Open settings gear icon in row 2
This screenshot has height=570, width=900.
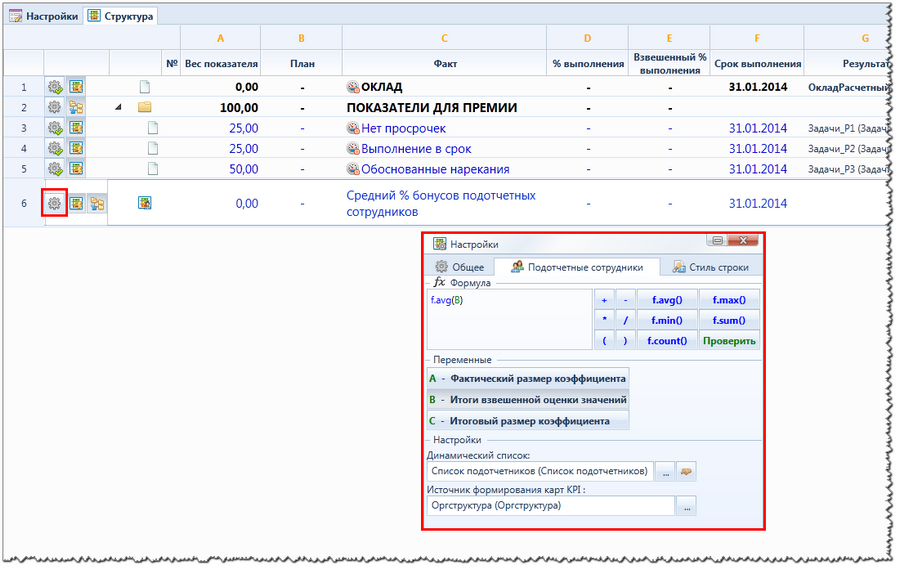pos(55,107)
